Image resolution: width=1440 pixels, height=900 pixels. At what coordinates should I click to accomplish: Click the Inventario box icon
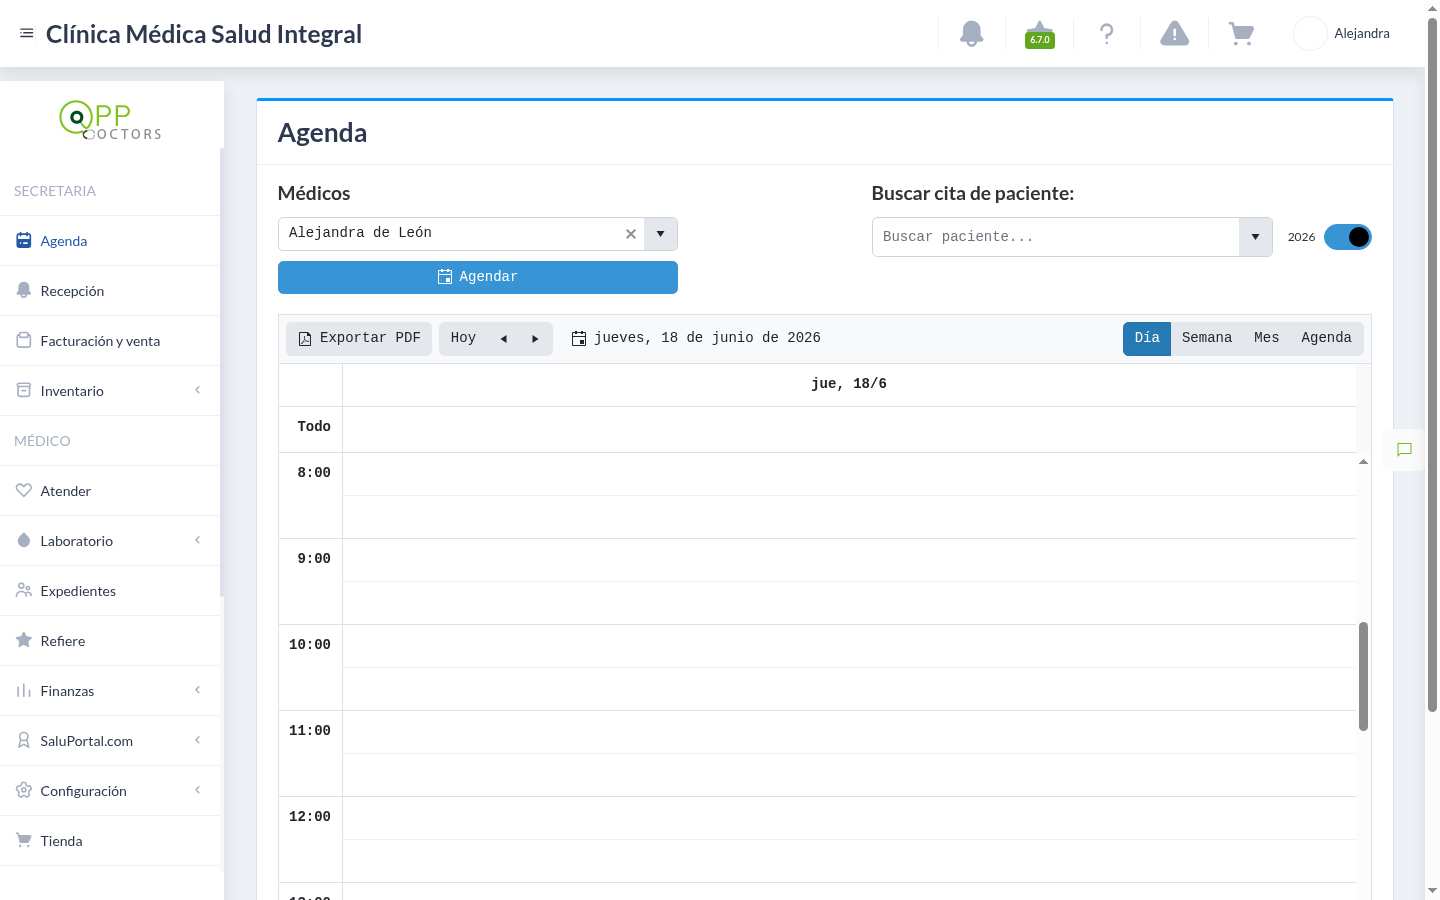[x=24, y=390]
